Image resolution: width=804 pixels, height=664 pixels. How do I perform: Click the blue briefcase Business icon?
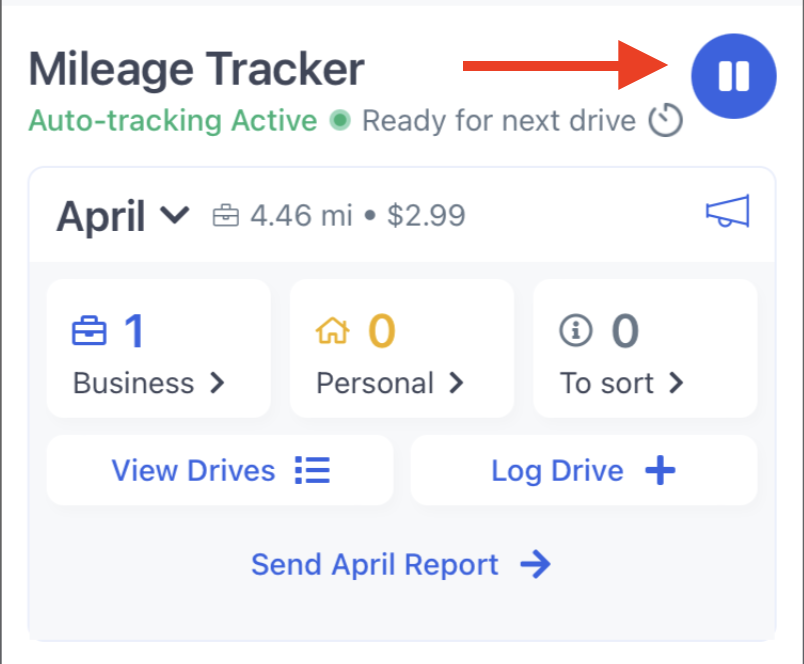click(x=89, y=331)
